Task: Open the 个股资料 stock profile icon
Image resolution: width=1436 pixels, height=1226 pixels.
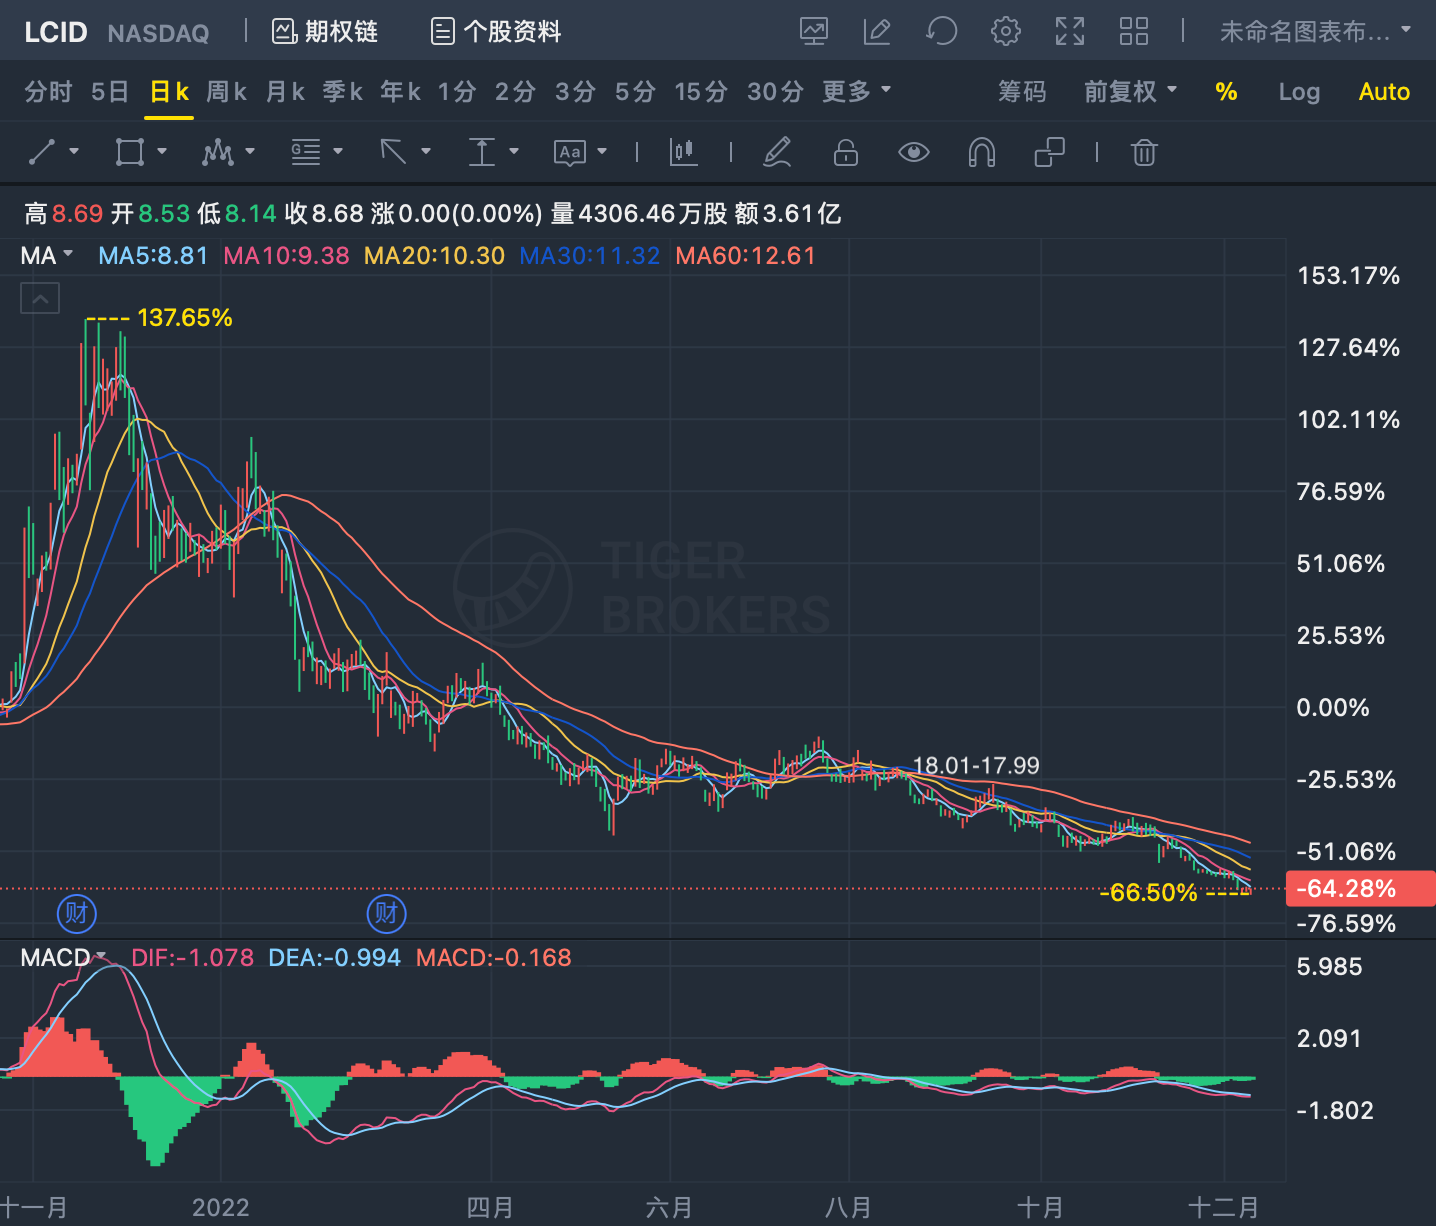Action: click(443, 32)
